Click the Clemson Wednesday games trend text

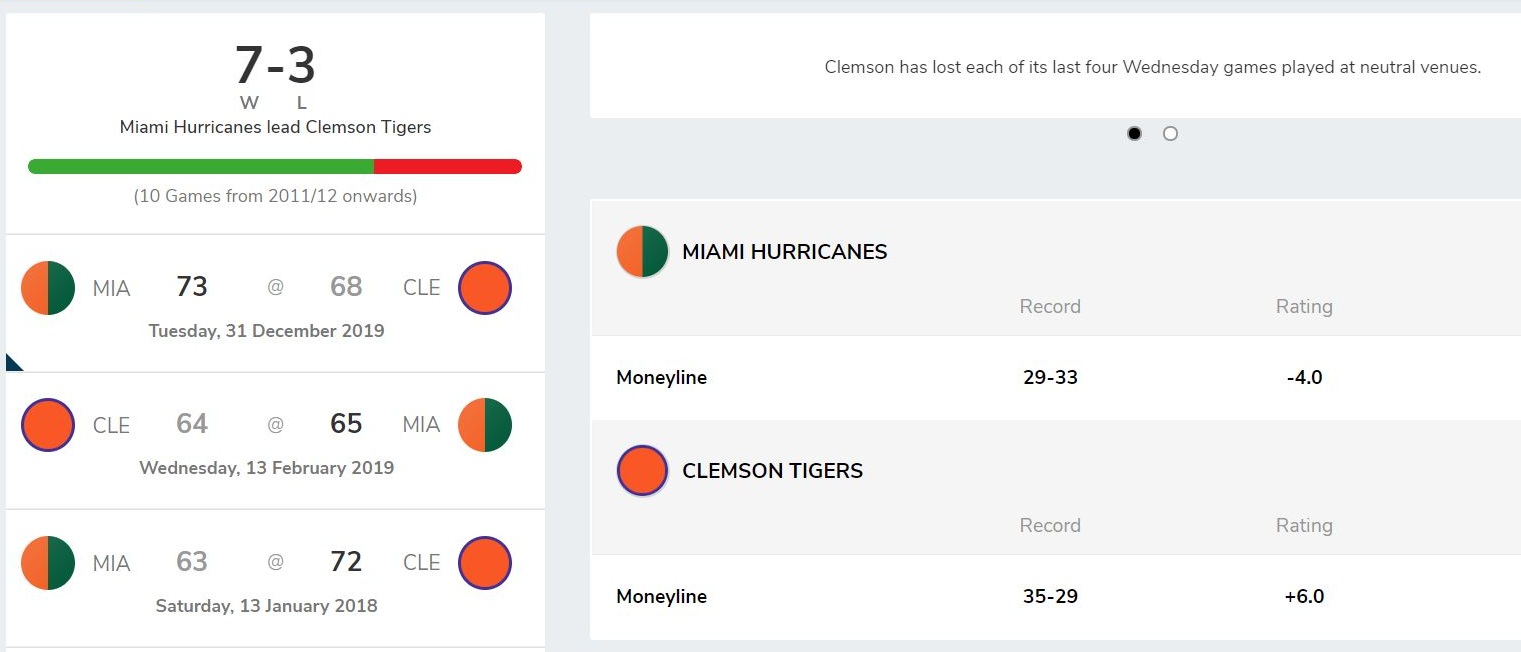coord(1152,68)
